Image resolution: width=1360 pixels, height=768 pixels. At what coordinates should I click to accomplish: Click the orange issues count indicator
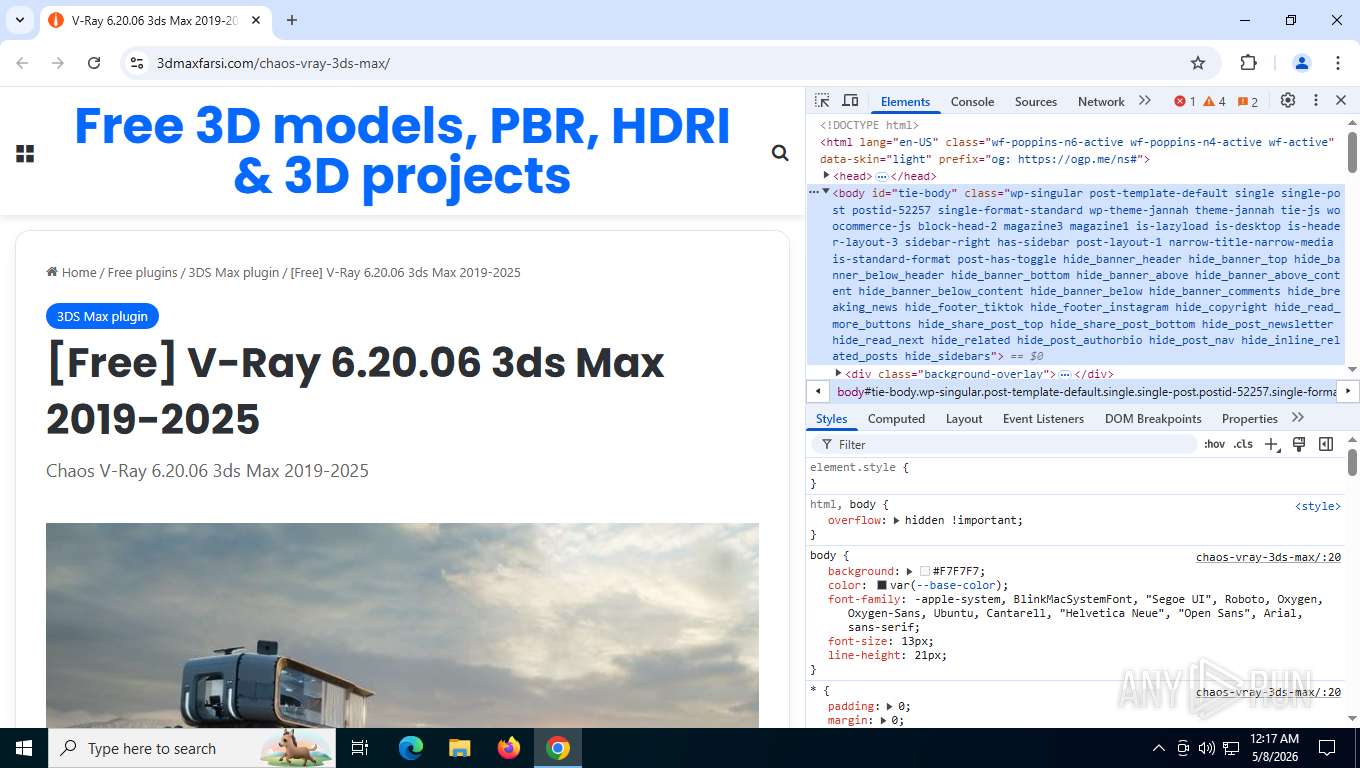point(1248,101)
